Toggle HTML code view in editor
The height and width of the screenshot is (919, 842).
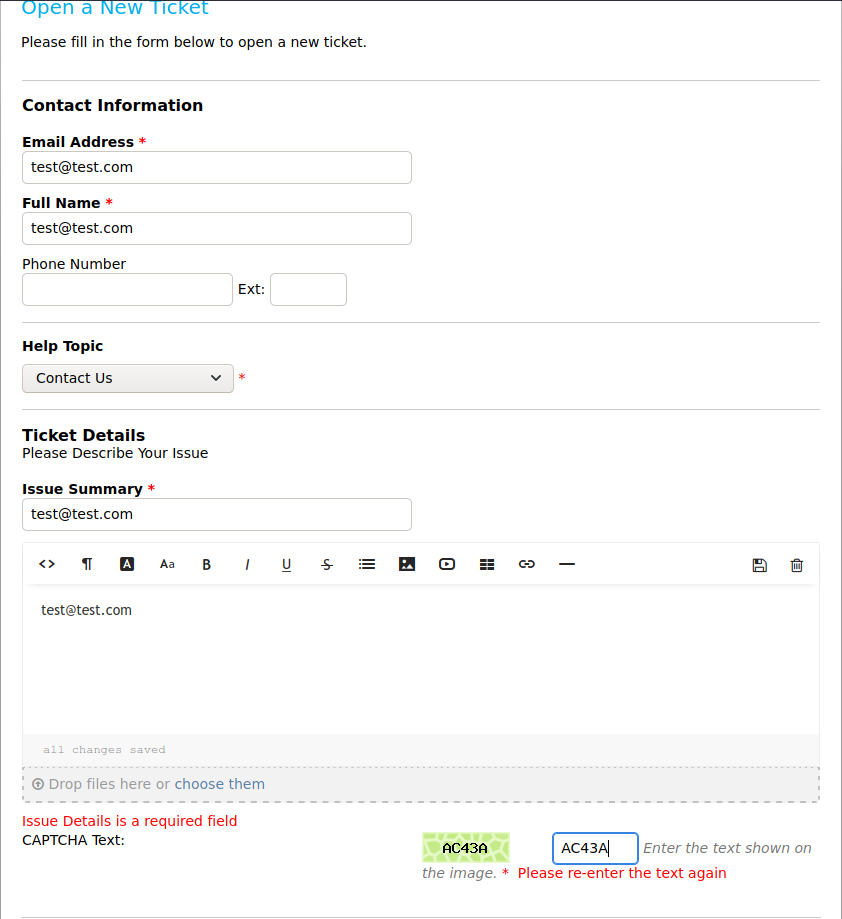(47, 564)
